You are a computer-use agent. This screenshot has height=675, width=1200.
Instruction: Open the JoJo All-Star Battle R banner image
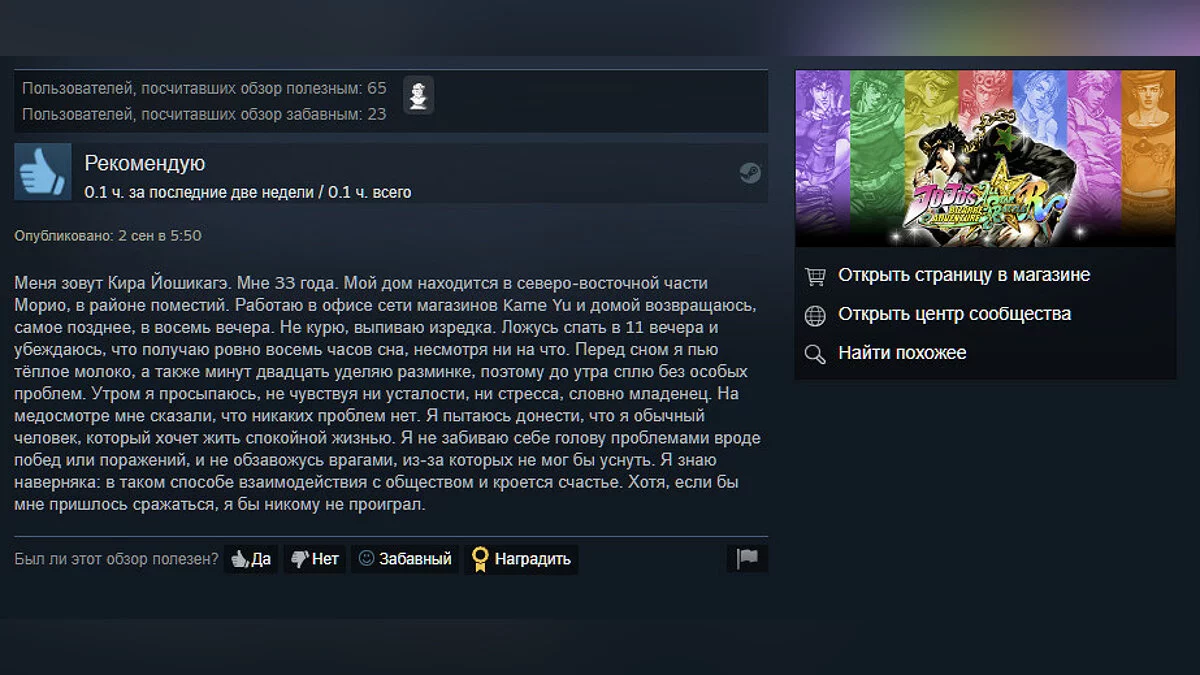[985, 158]
